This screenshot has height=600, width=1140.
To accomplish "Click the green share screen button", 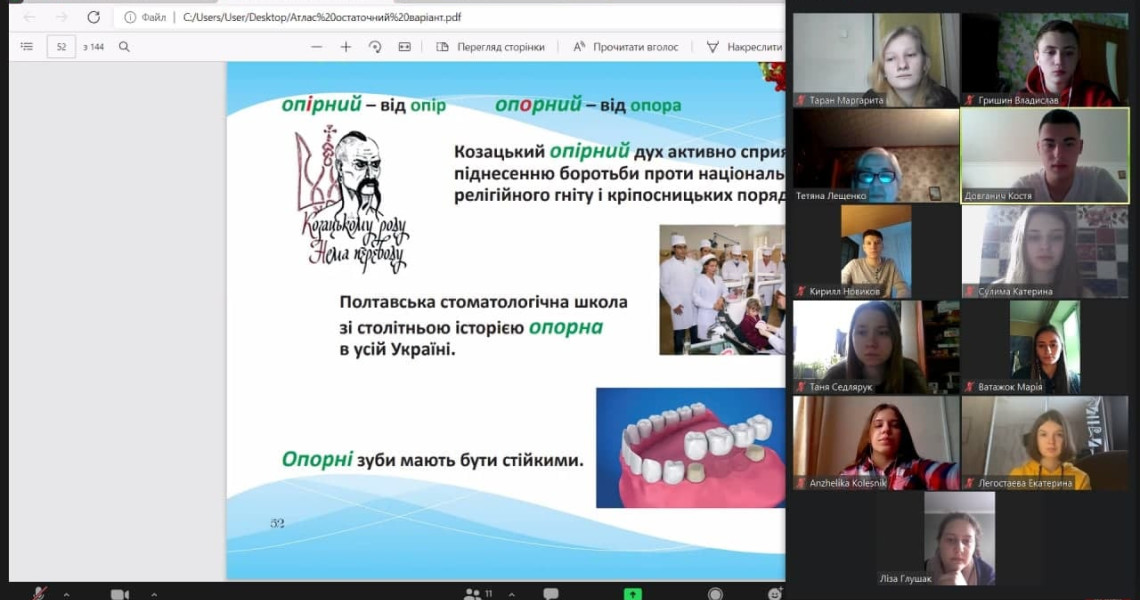I will coord(633,594).
